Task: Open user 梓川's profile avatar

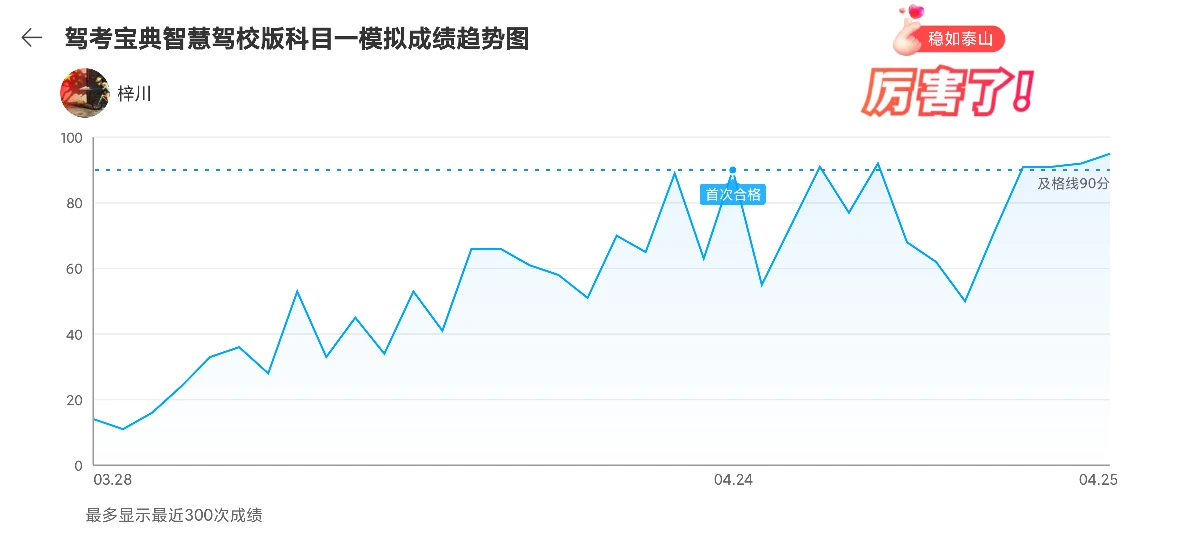Action: pos(85,93)
